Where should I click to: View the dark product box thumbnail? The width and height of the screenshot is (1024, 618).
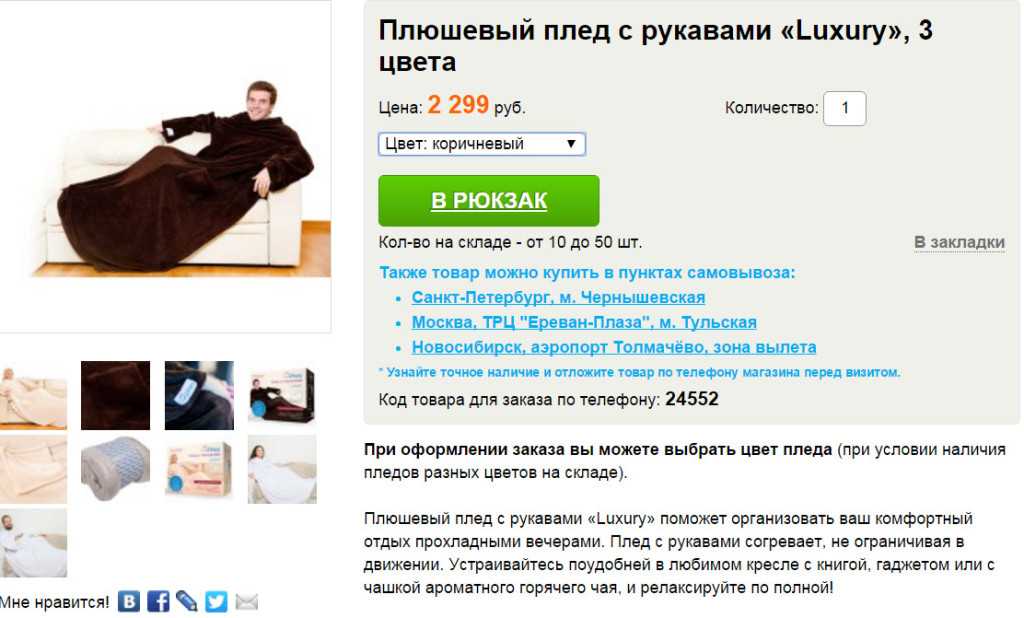pos(282,395)
